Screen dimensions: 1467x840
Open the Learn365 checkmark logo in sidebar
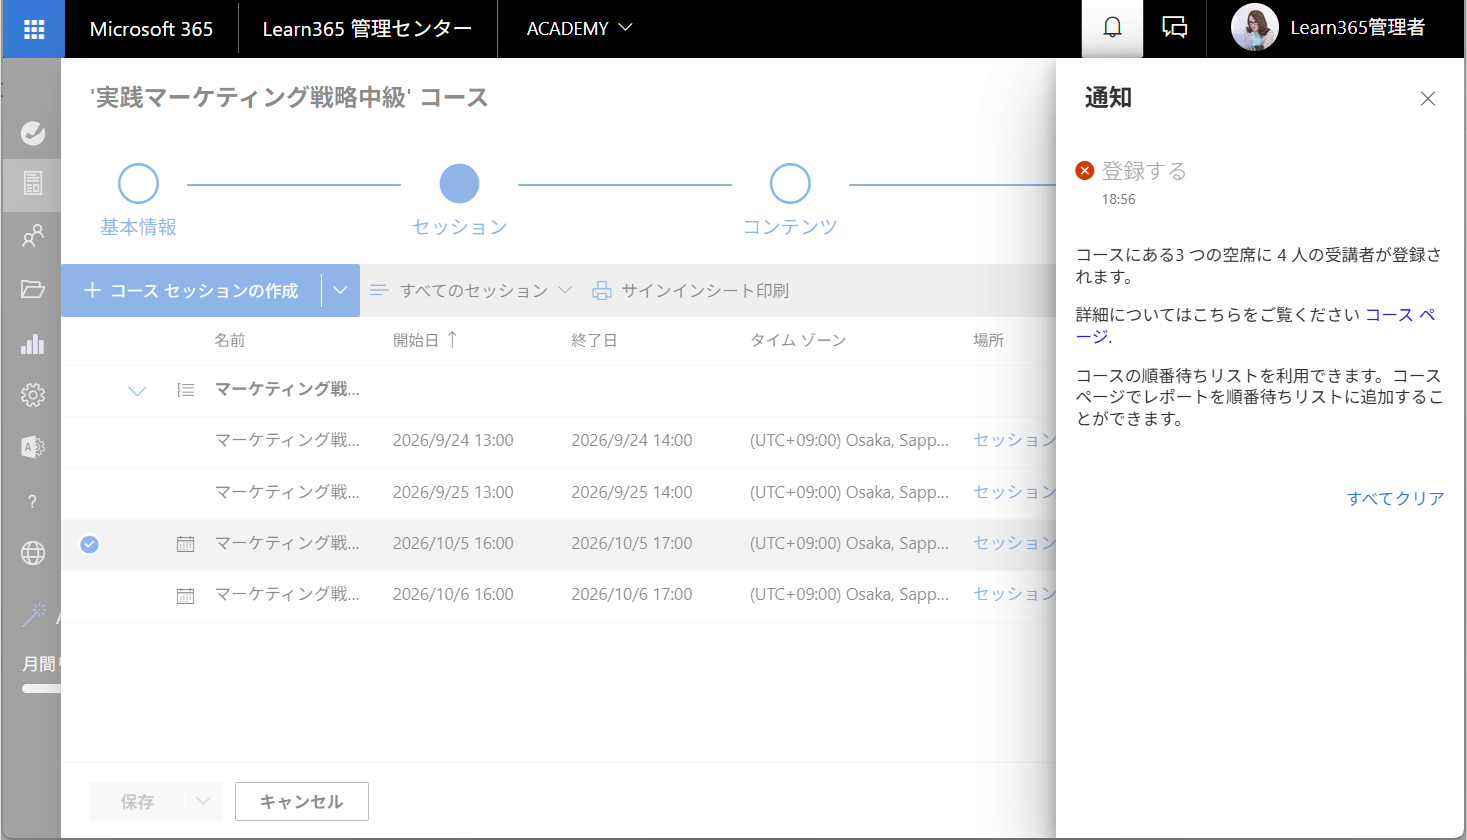click(33, 133)
